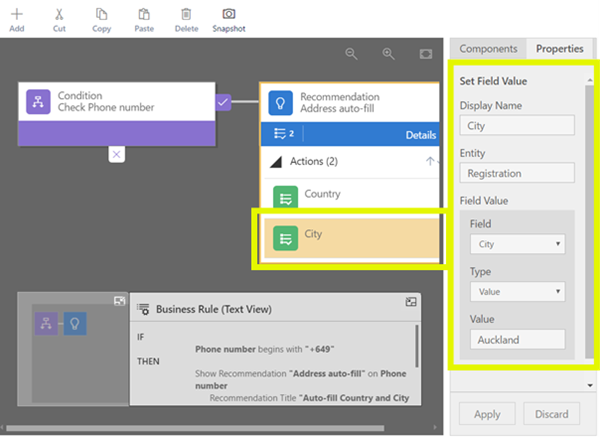Click the condition false X connector
Image resolution: width=600 pixels, height=437 pixels.
coord(117,154)
